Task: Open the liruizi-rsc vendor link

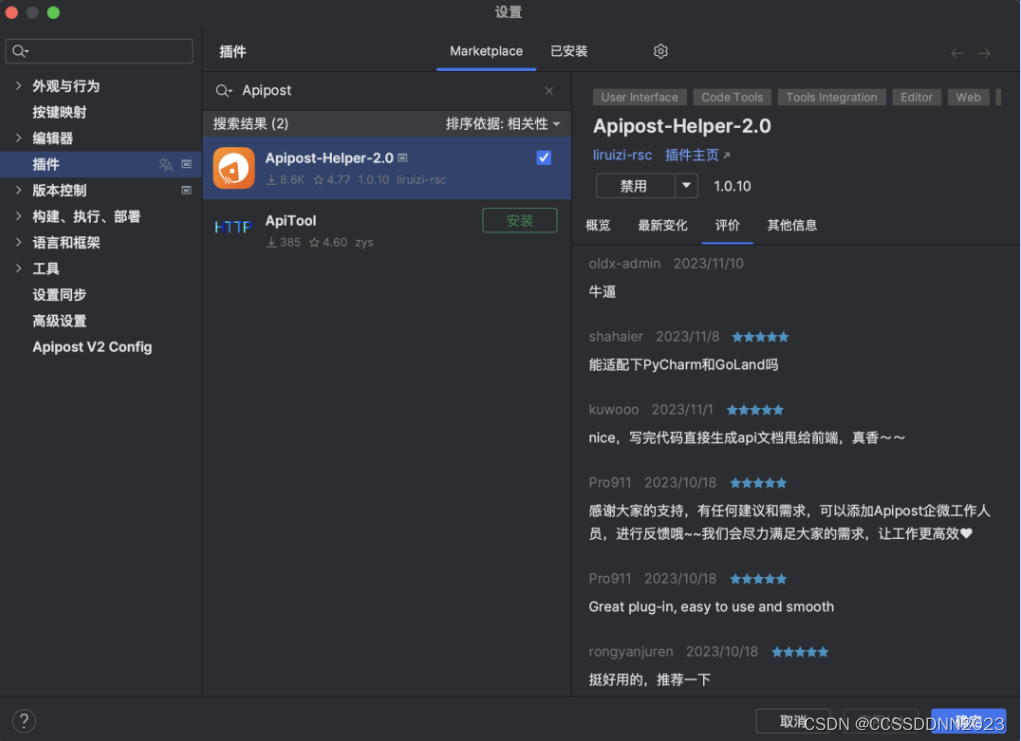Action: 622,155
